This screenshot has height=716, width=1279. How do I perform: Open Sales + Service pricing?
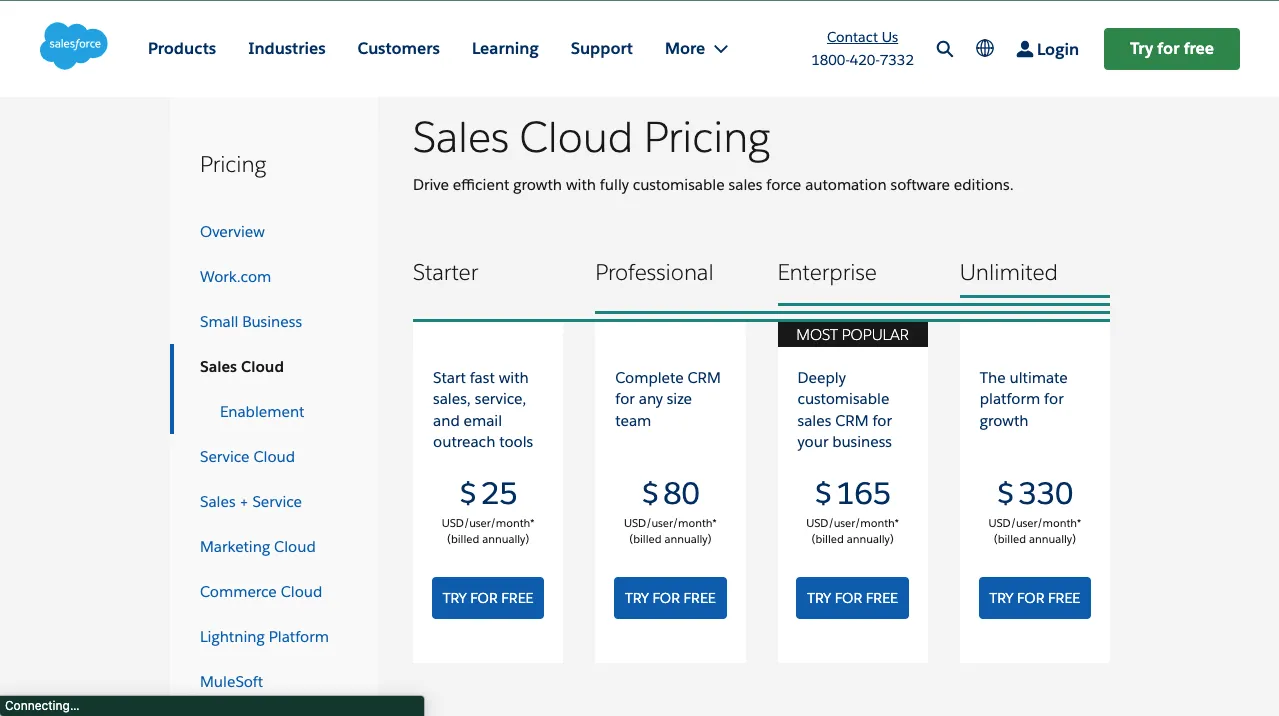pos(251,502)
